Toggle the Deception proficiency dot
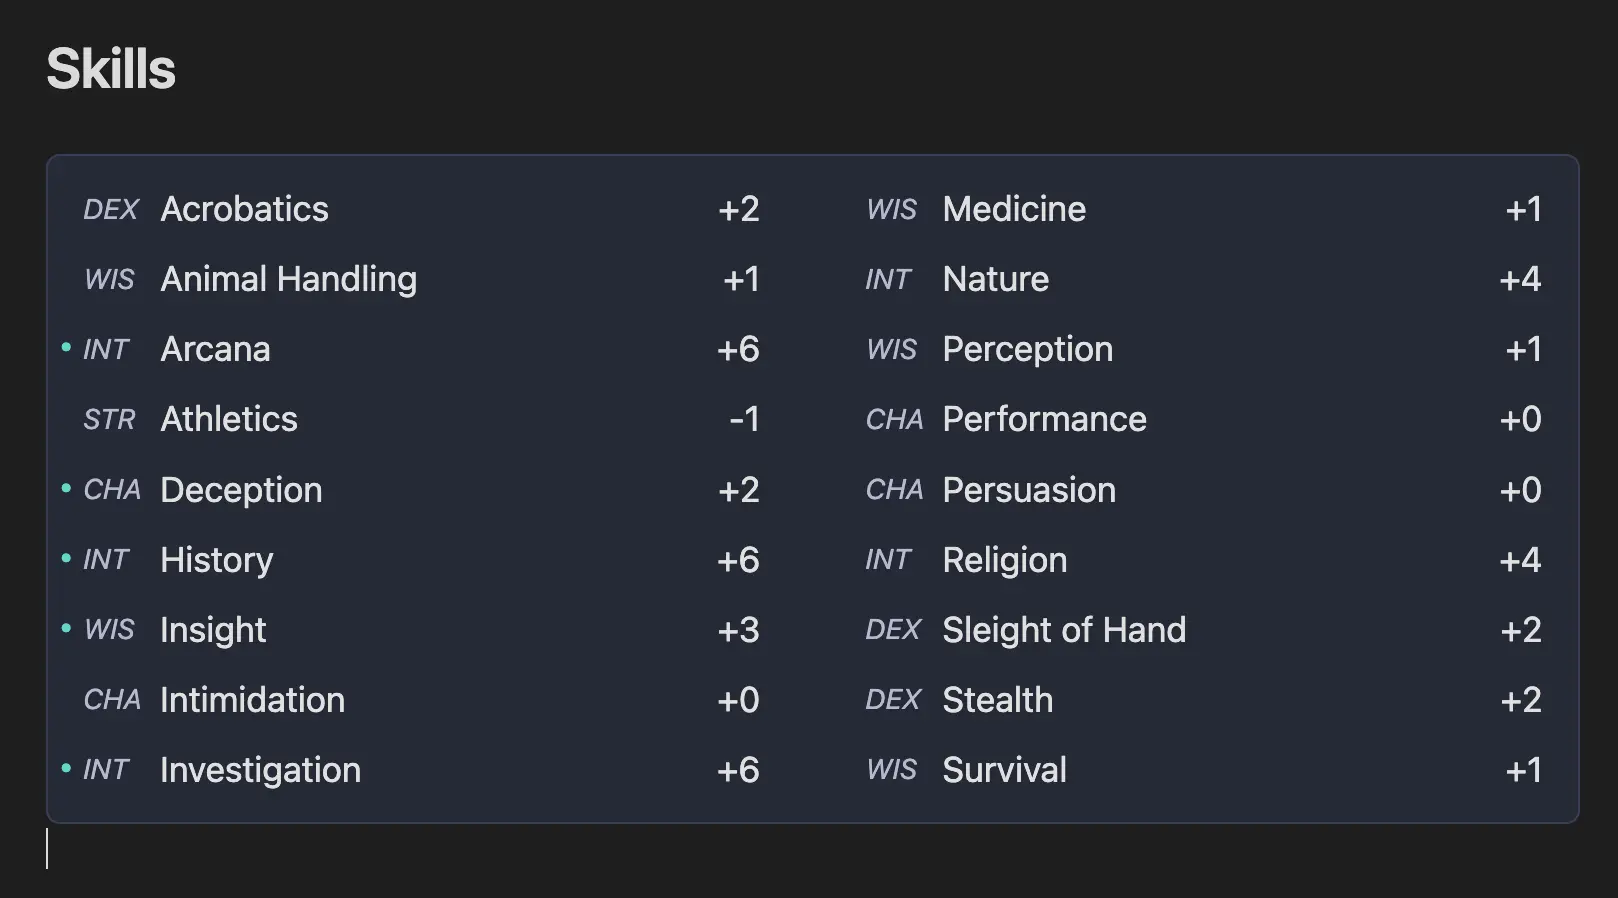The width and height of the screenshot is (1618, 898). (66, 488)
